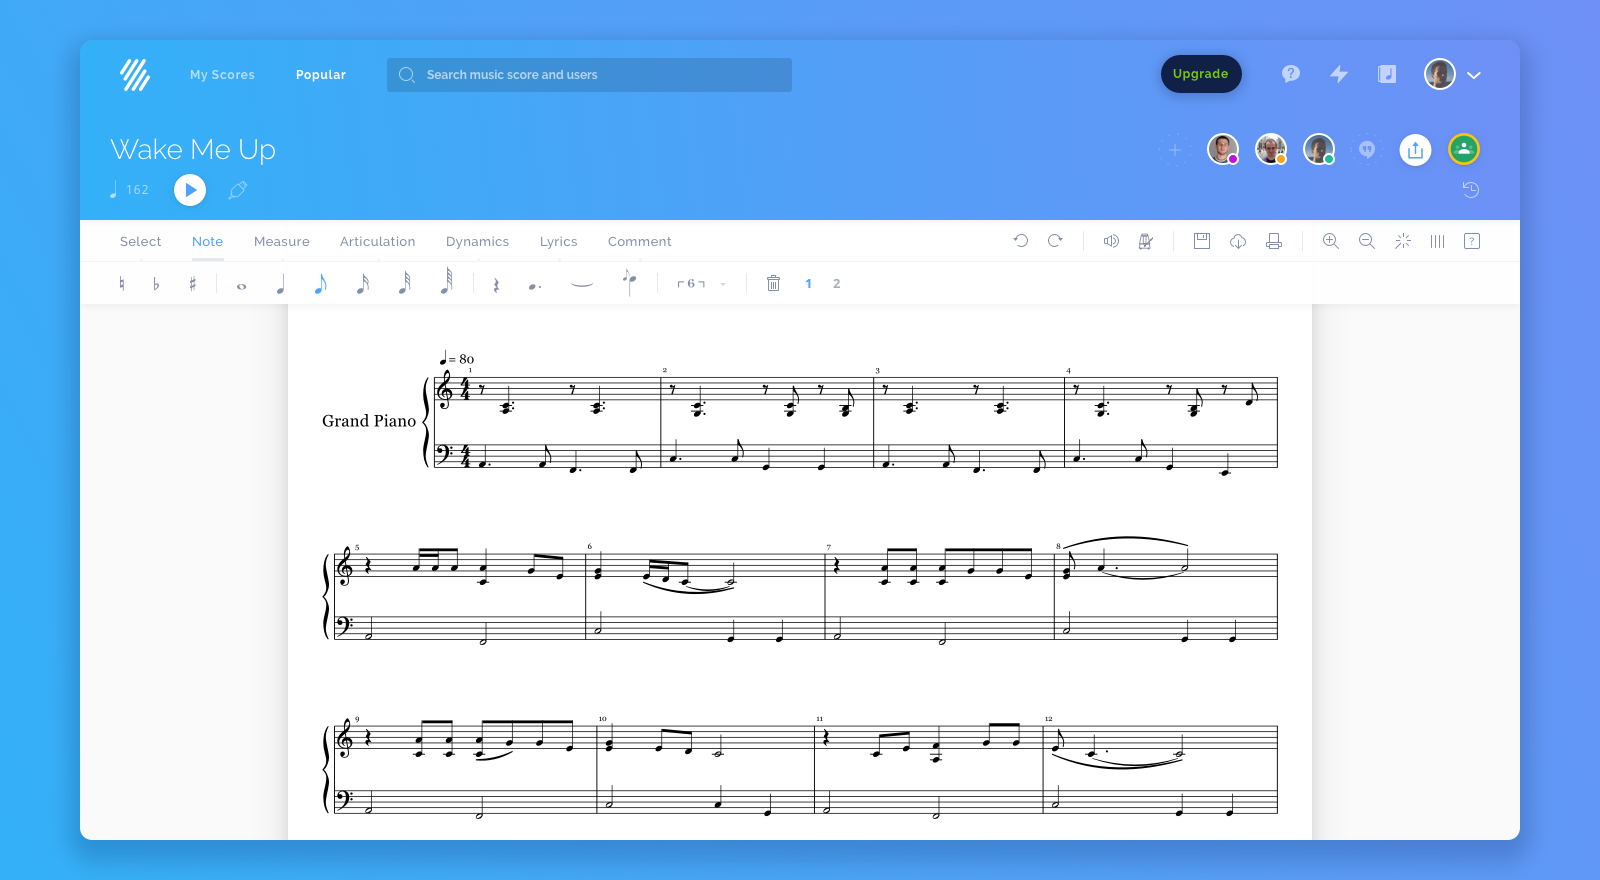This screenshot has height=880, width=1600.
Task: Toggle the speaker sound icon
Action: point(1111,241)
